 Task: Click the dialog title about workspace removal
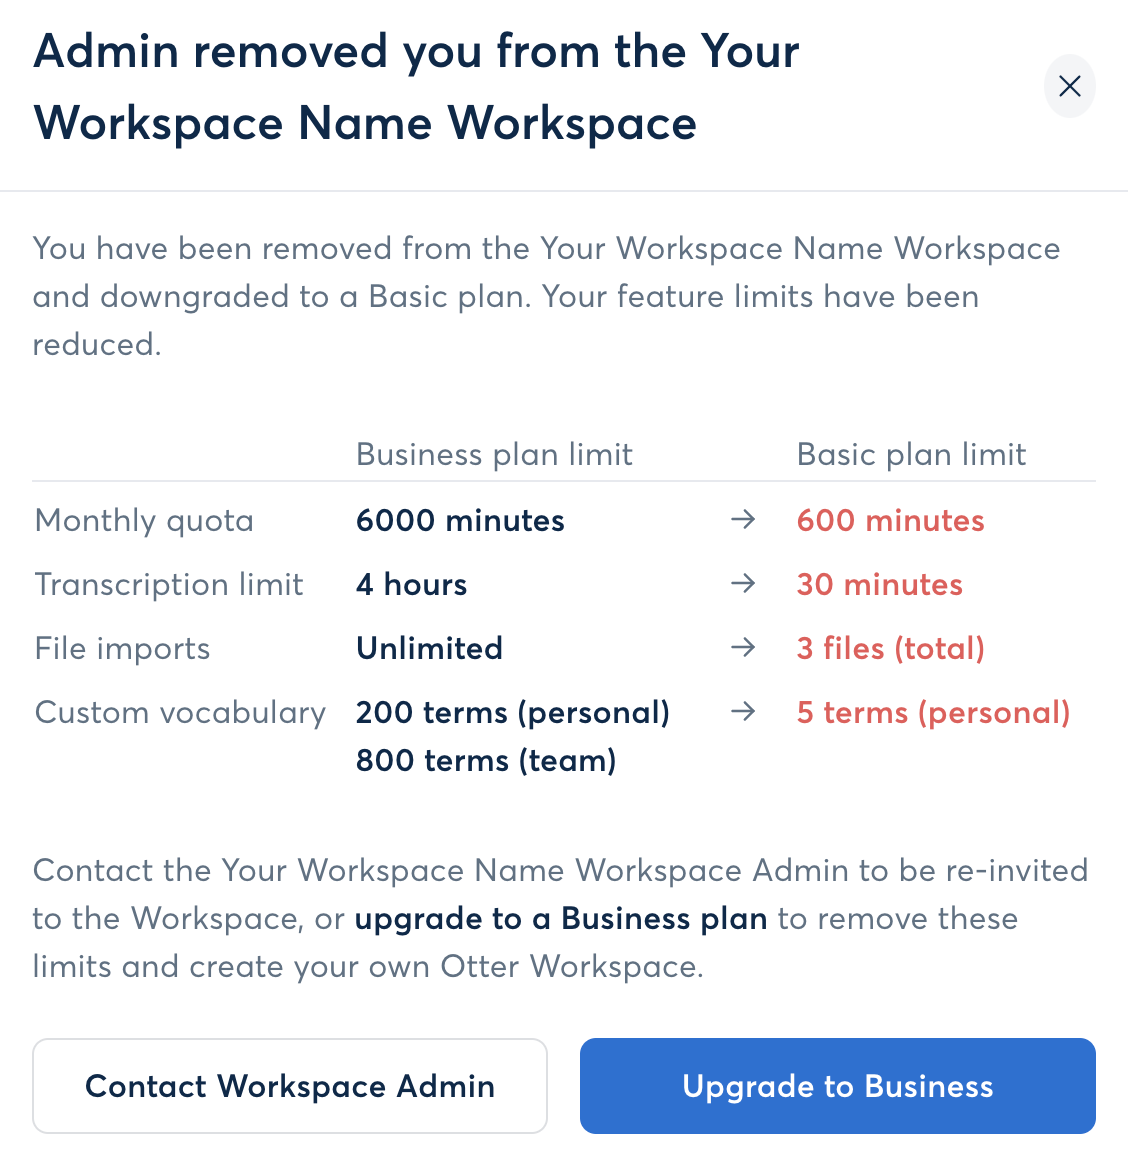(416, 86)
